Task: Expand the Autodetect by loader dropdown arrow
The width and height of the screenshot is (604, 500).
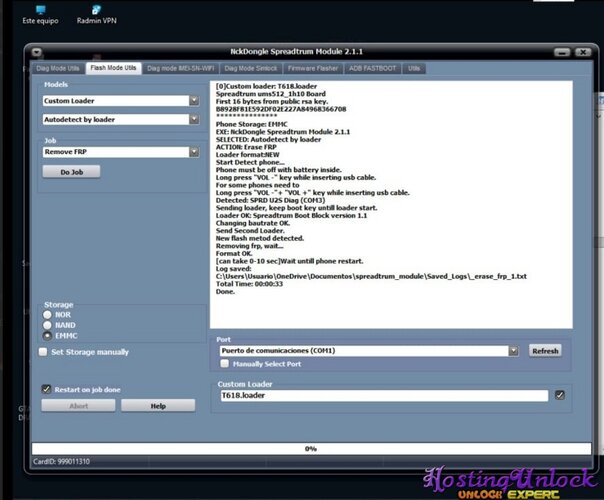Action: pyautogui.click(x=194, y=119)
